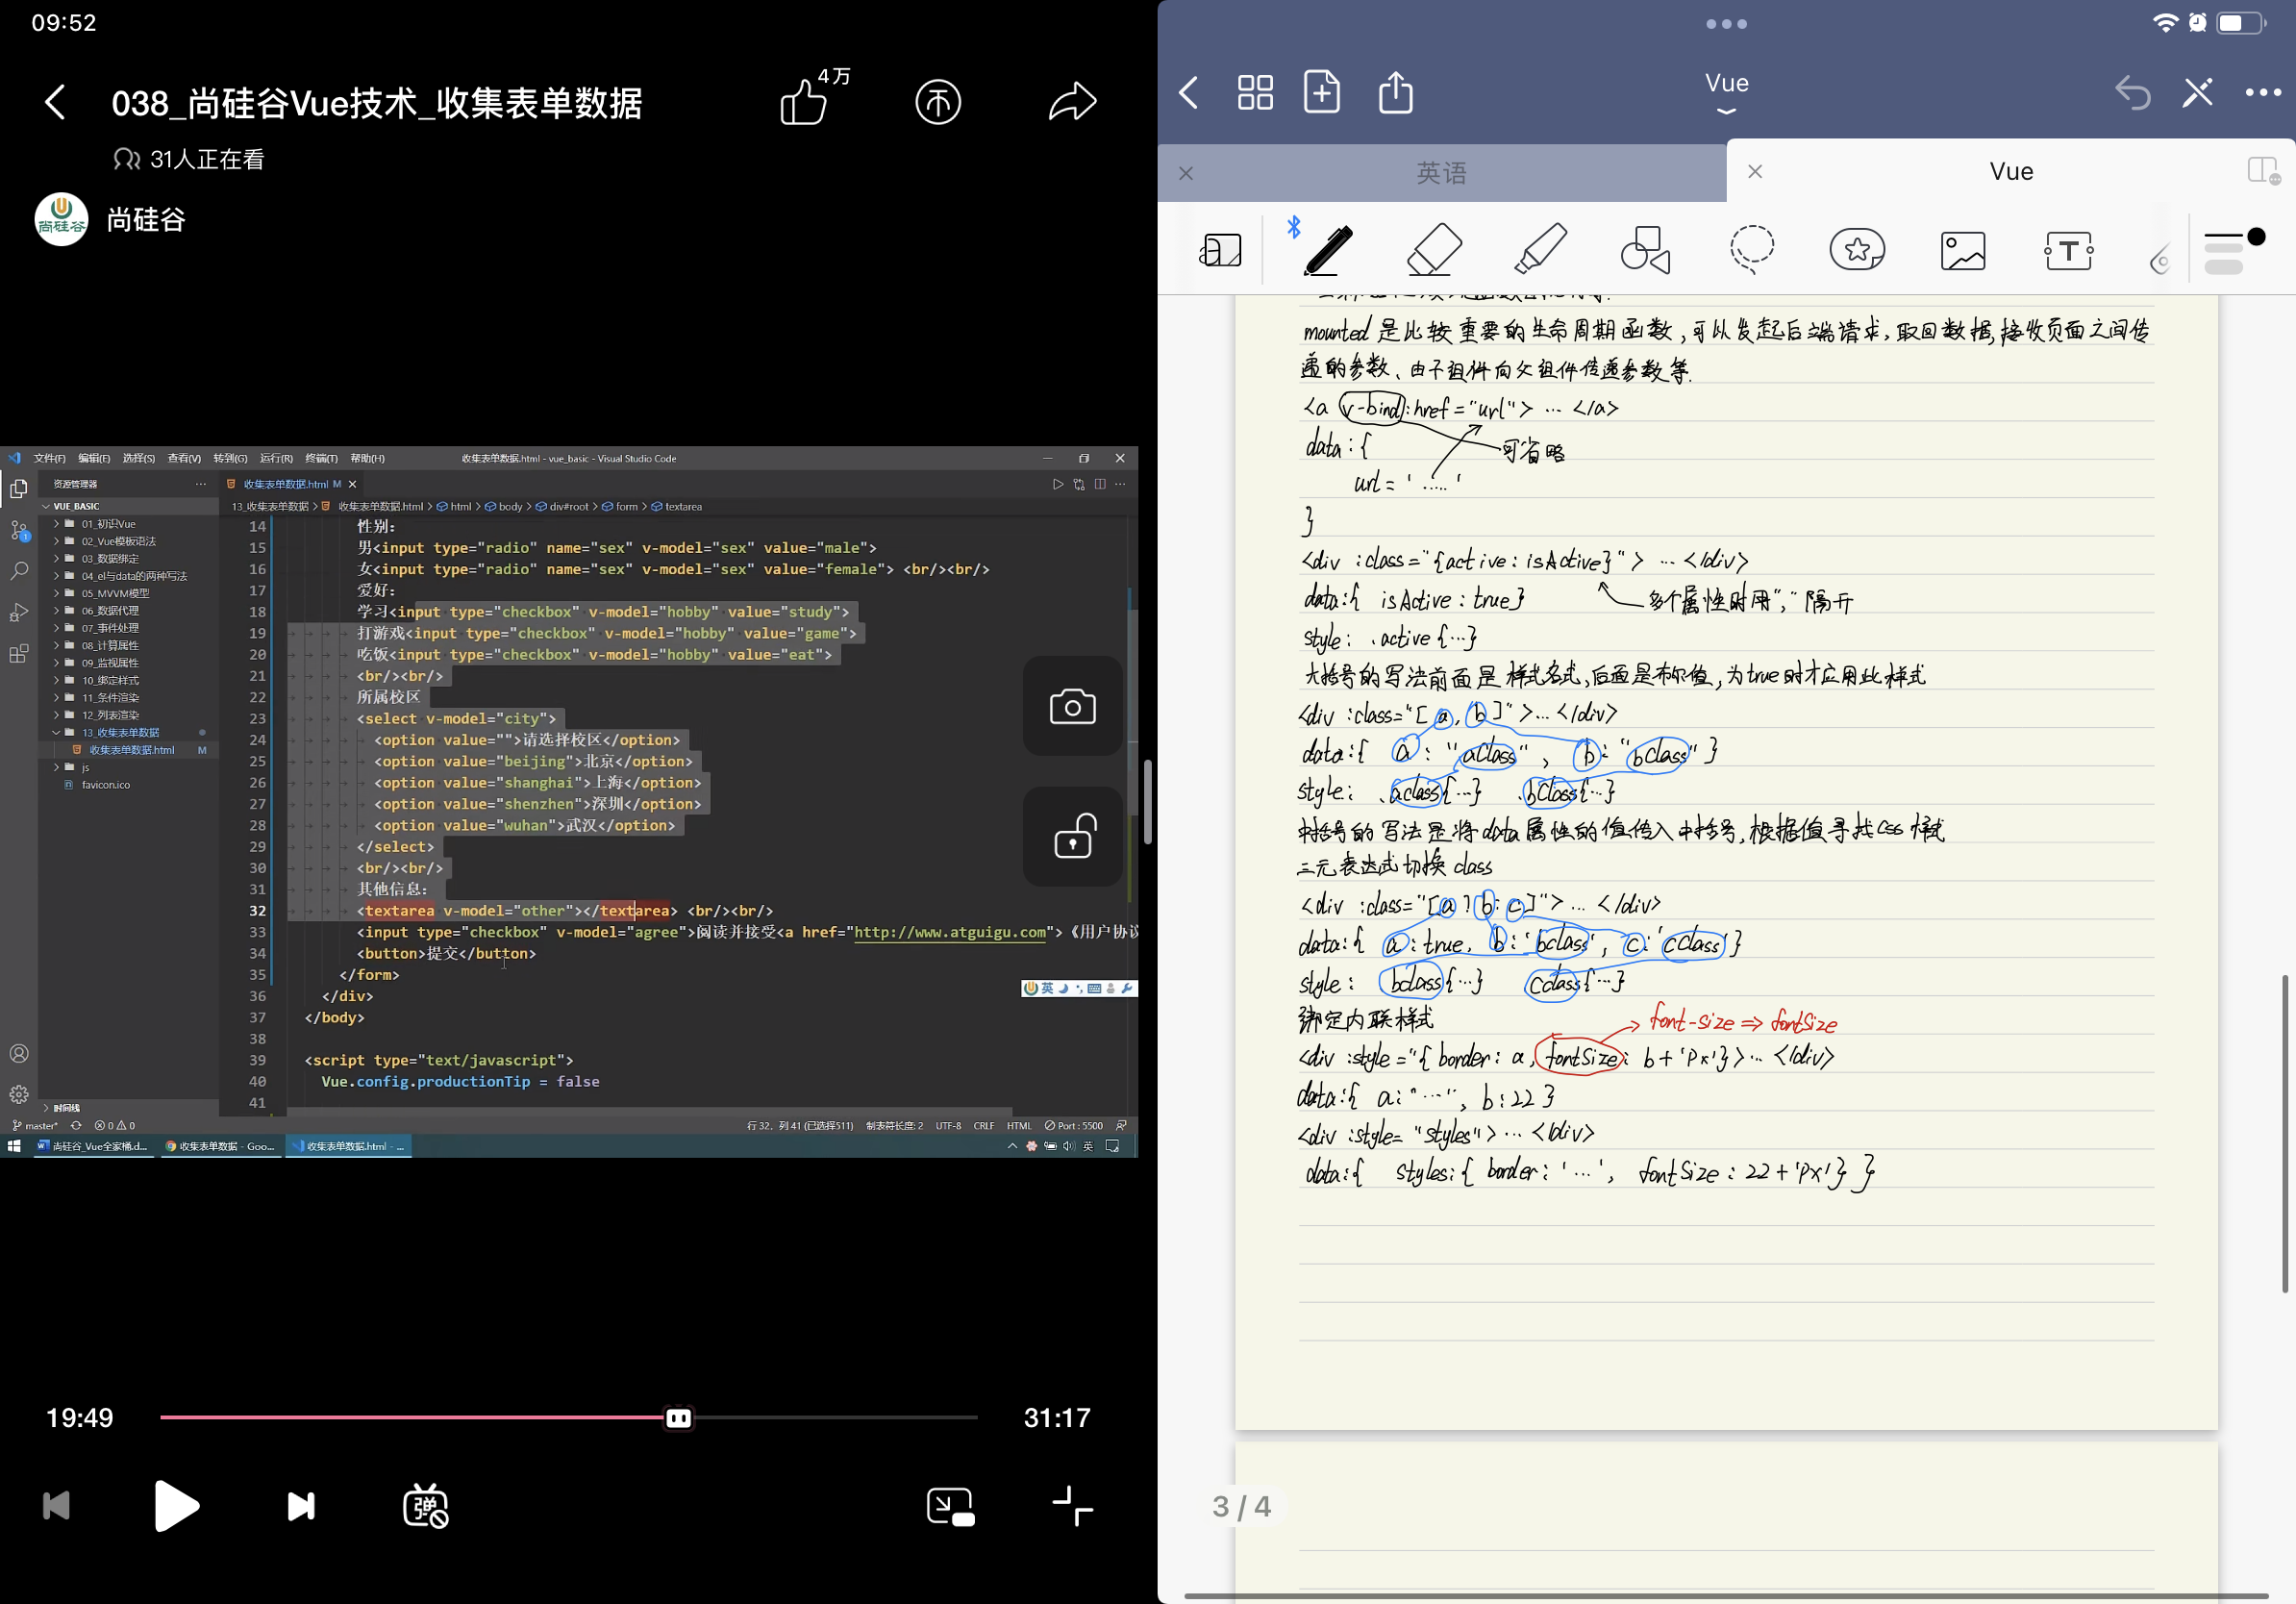Image resolution: width=2296 pixels, height=1604 pixels.
Task: Like the video with the thumbs-up button
Action: pos(803,102)
